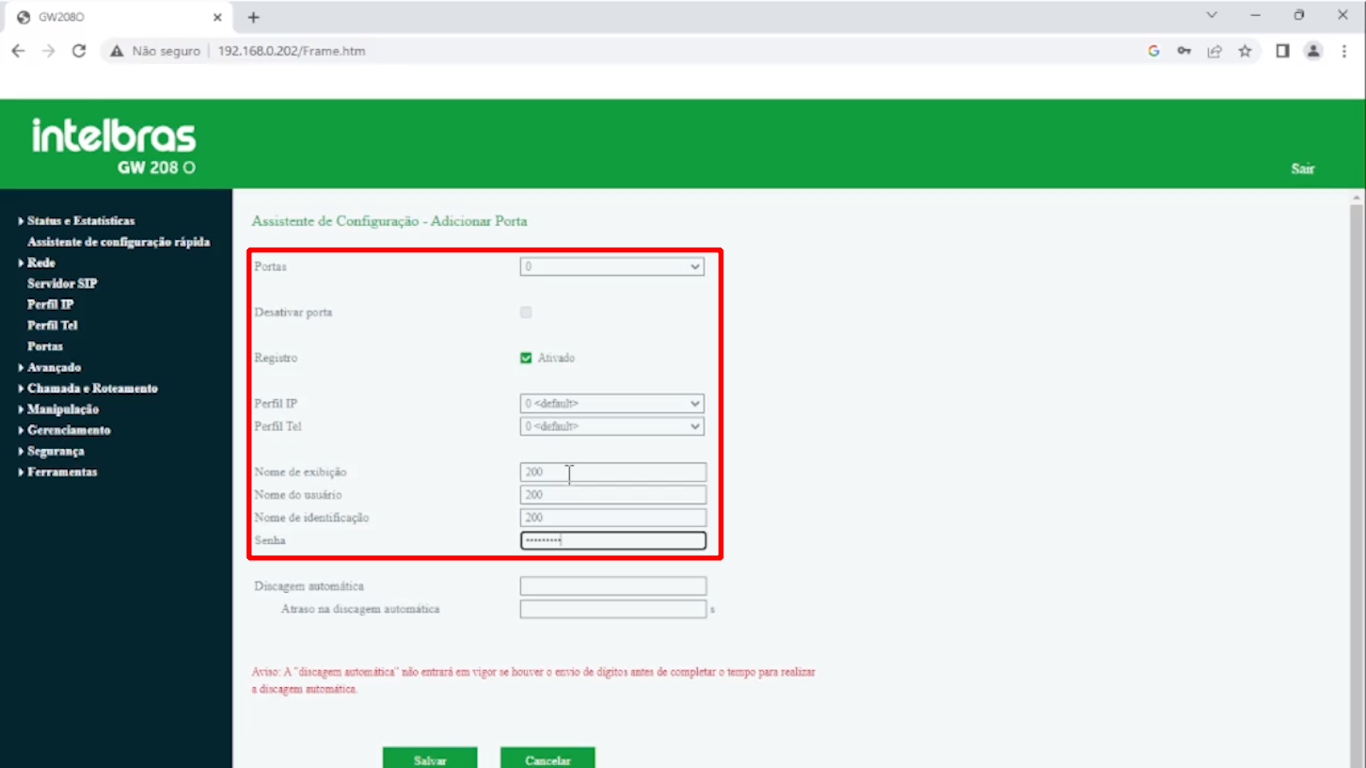Click the Nome do usuário field
The image size is (1366, 768).
(x=613, y=495)
